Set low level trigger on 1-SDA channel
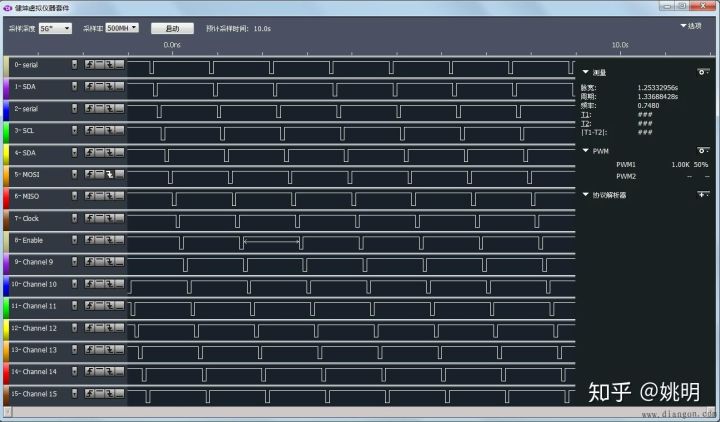Image resolution: width=720 pixels, height=422 pixels. [119, 86]
